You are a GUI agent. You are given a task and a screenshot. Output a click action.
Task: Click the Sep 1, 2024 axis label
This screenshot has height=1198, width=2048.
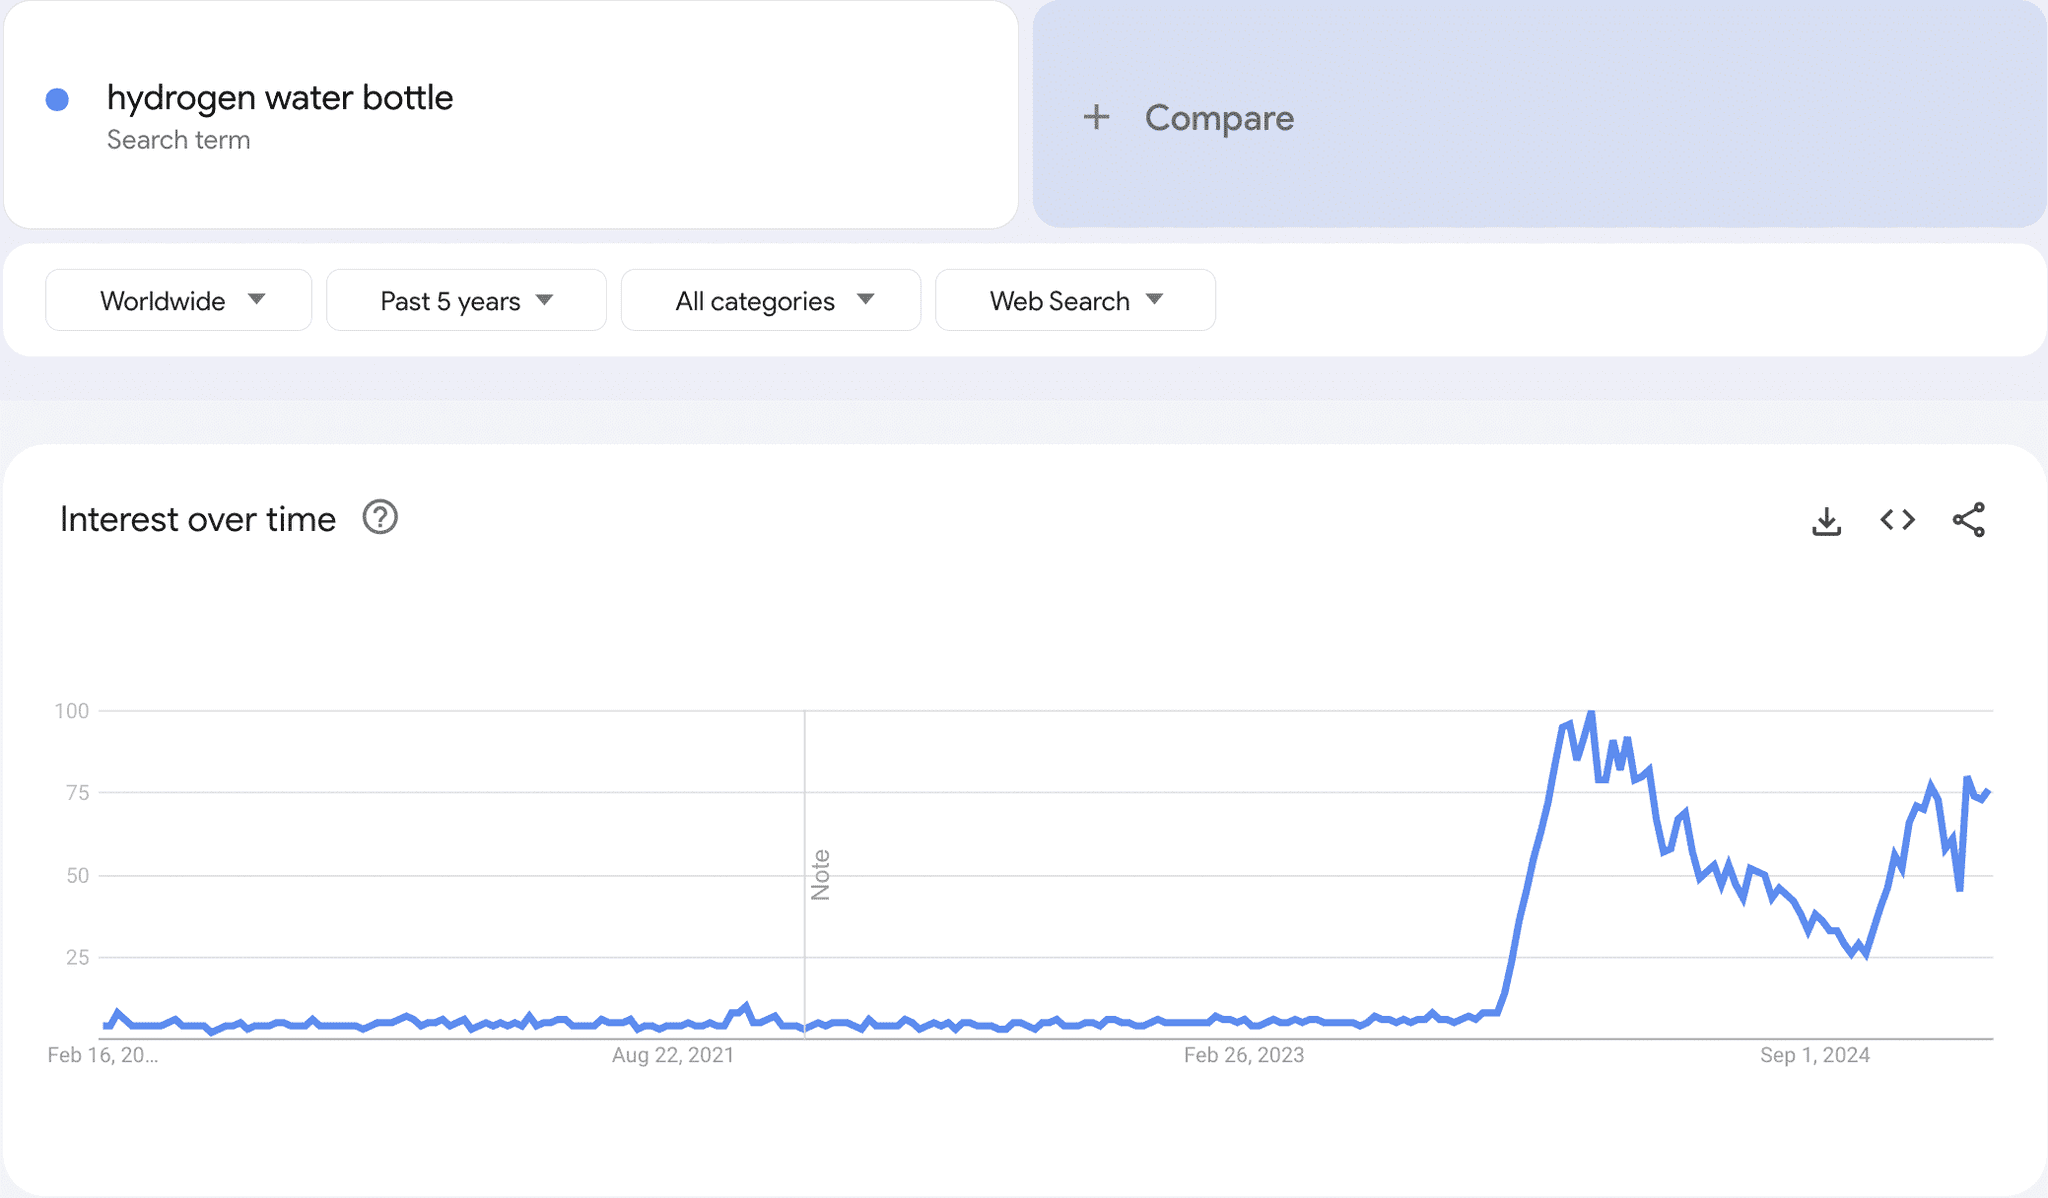pyautogui.click(x=1815, y=1055)
